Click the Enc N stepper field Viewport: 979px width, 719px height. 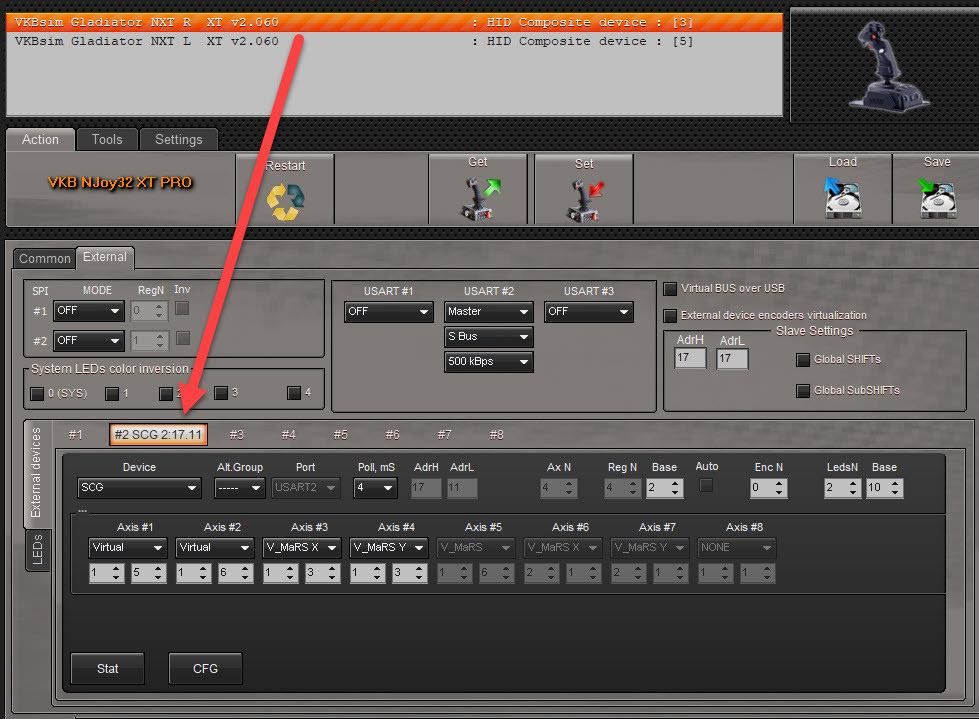coord(769,487)
